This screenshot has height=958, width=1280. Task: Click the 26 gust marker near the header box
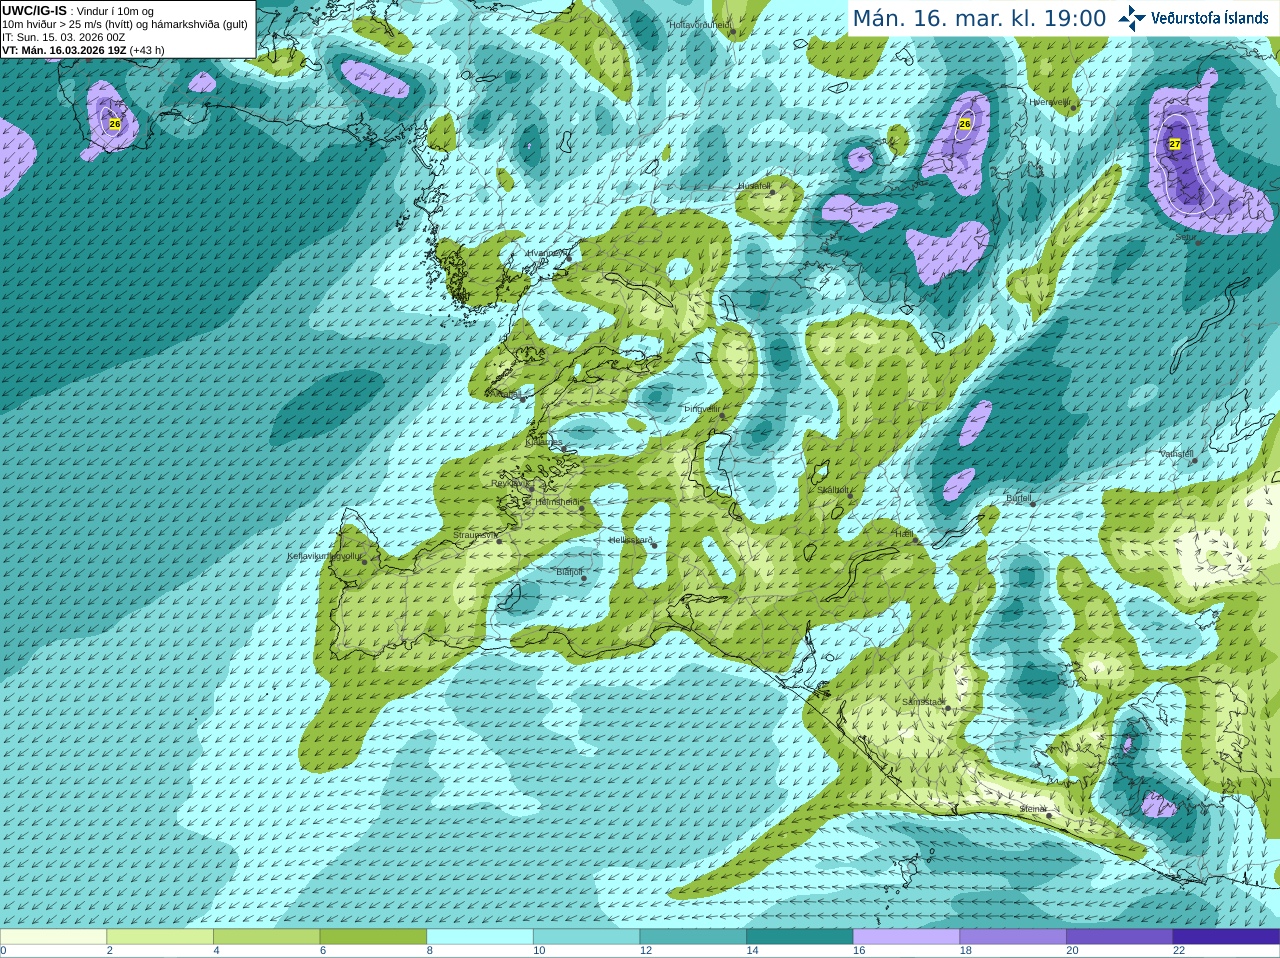pyautogui.click(x=115, y=124)
